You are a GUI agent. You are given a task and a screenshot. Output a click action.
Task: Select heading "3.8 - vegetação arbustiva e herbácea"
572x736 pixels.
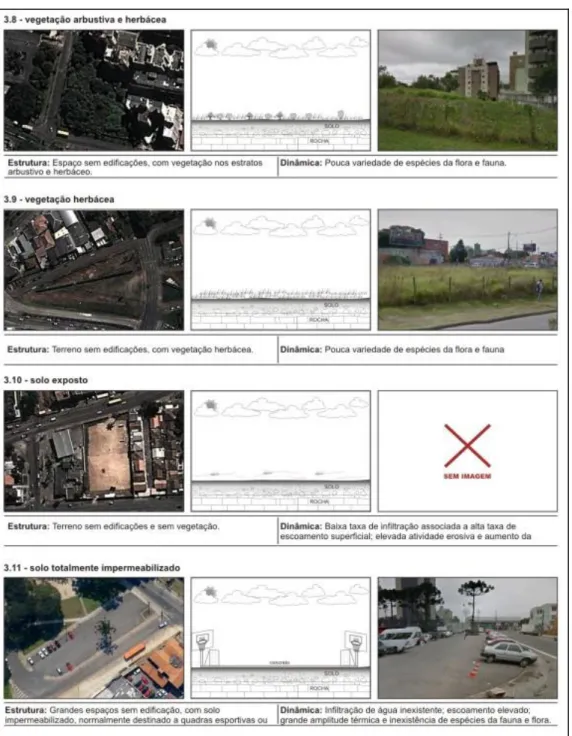point(85,20)
